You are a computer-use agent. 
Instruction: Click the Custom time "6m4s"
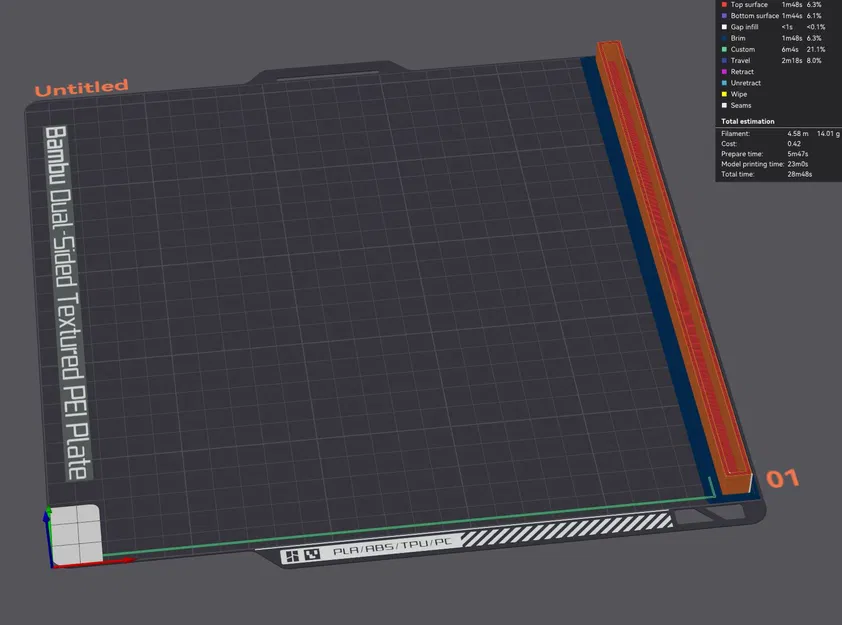[789, 49]
